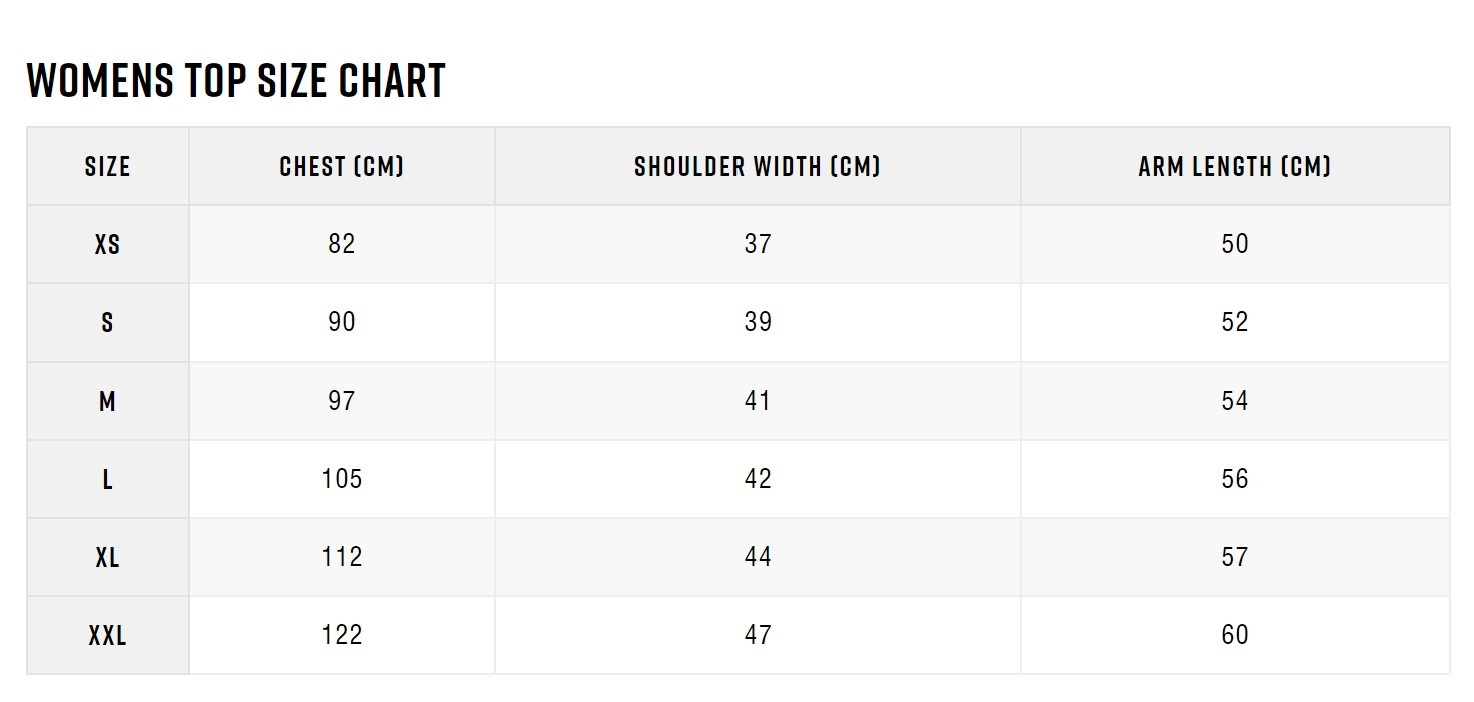The height and width of the screenshot is (702, 1474).
Task: Select arm length value 57 for XL
Action: [1235, 557]
